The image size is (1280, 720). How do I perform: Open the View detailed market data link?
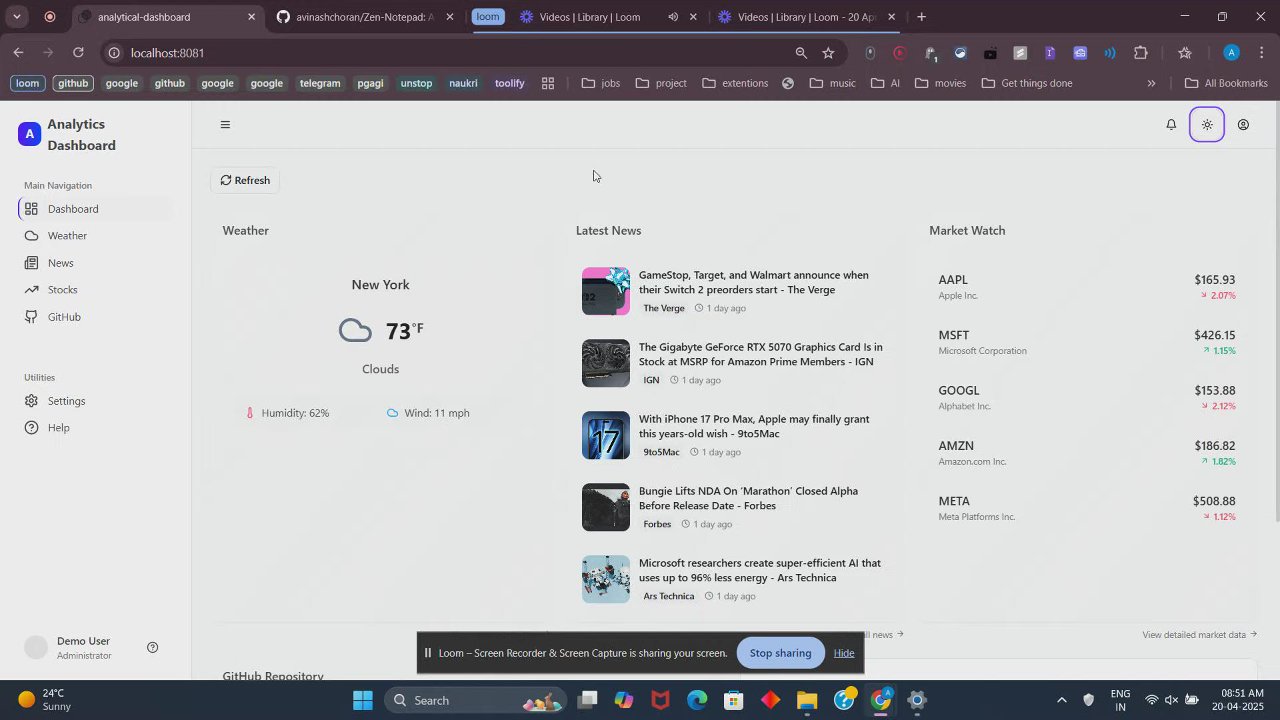tap(1199, 634)
